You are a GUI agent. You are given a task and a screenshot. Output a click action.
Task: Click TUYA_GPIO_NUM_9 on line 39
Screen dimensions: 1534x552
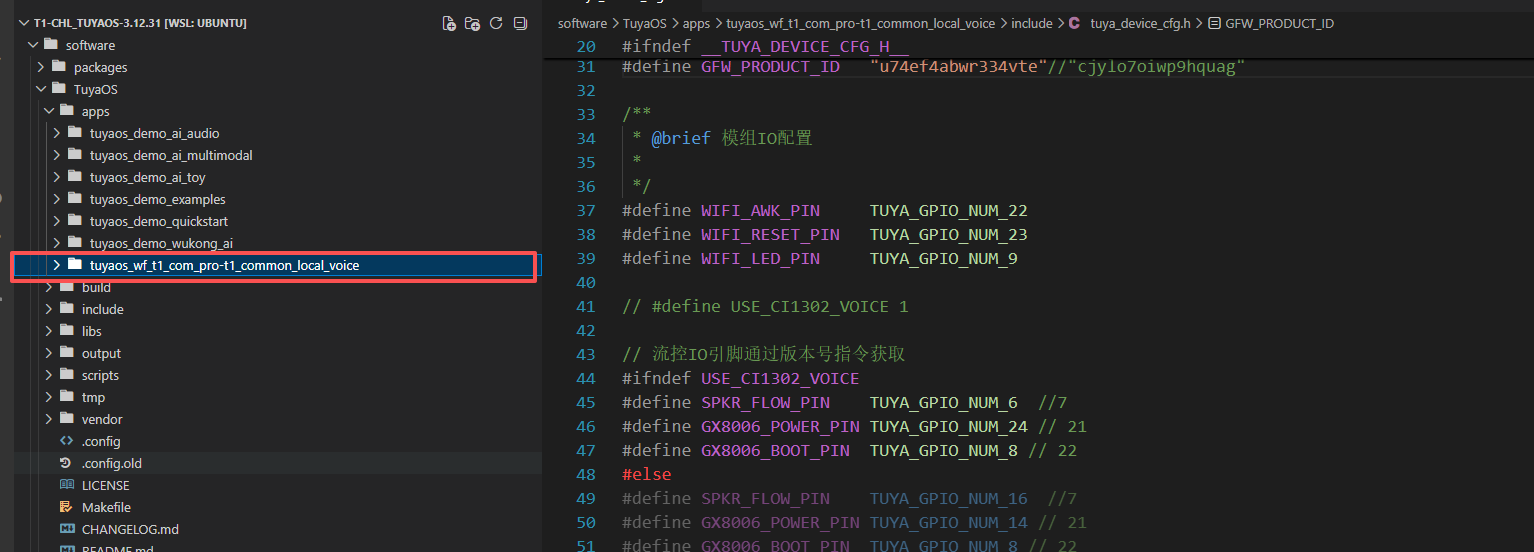pyautogui.click(x=944, y=258)
